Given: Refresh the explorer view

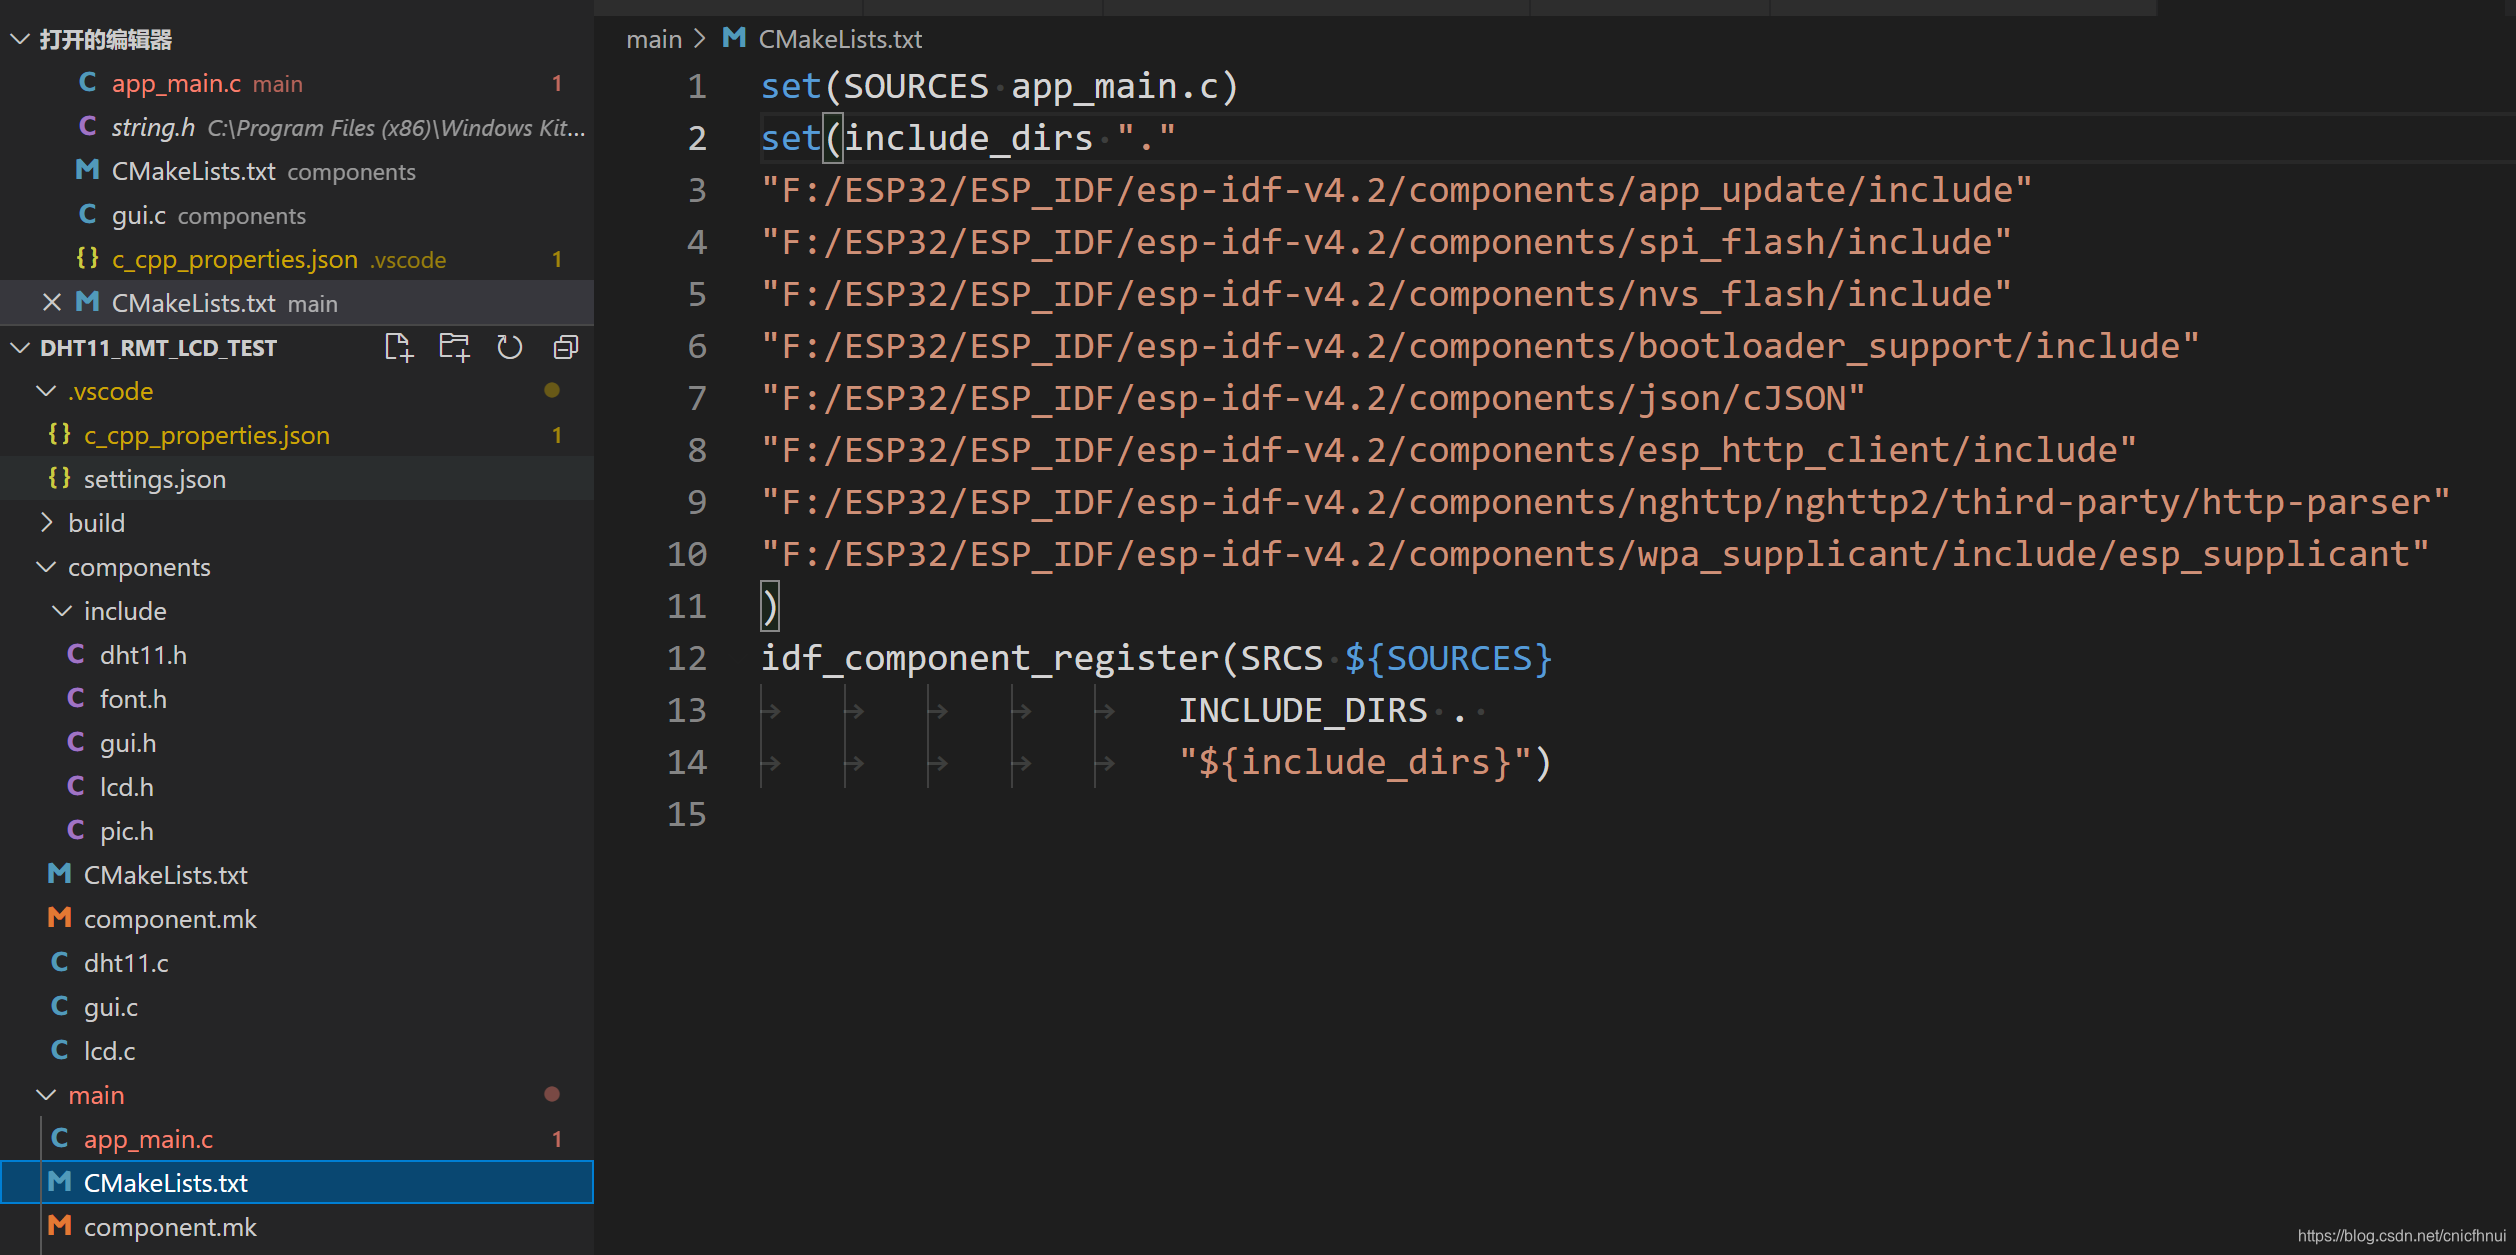Looking at the screenshot, I should [510, 347].
